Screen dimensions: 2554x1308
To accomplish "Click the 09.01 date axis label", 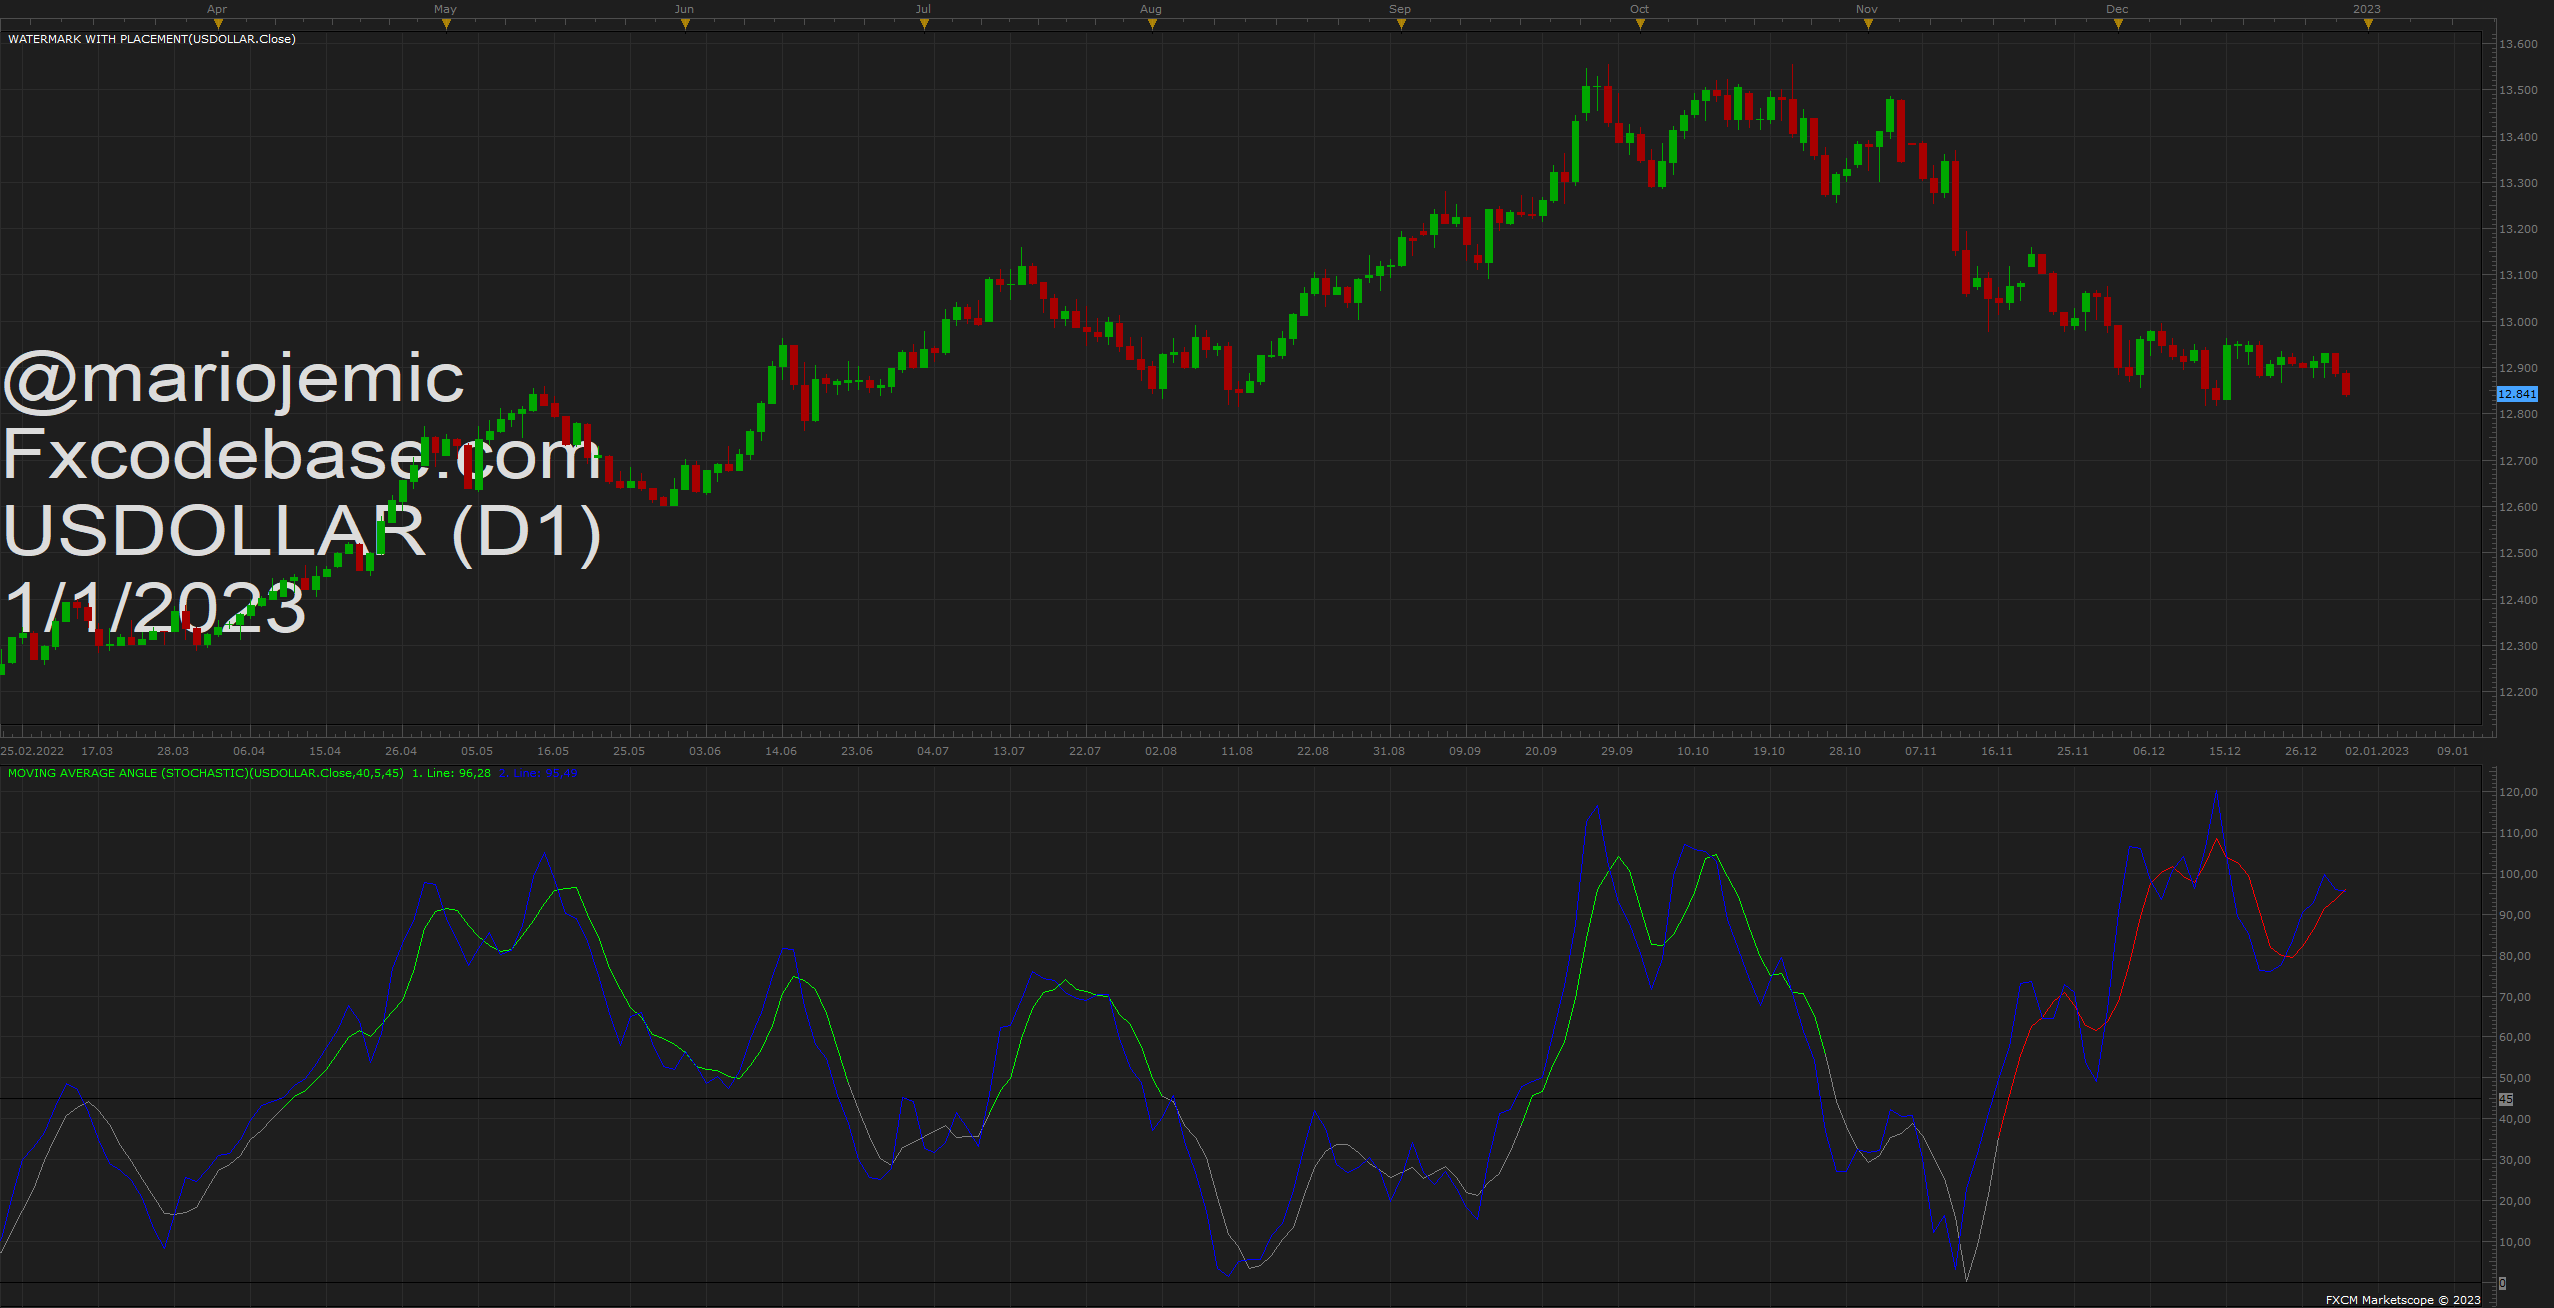I will pyautogui.click(x=2453, y=751).
